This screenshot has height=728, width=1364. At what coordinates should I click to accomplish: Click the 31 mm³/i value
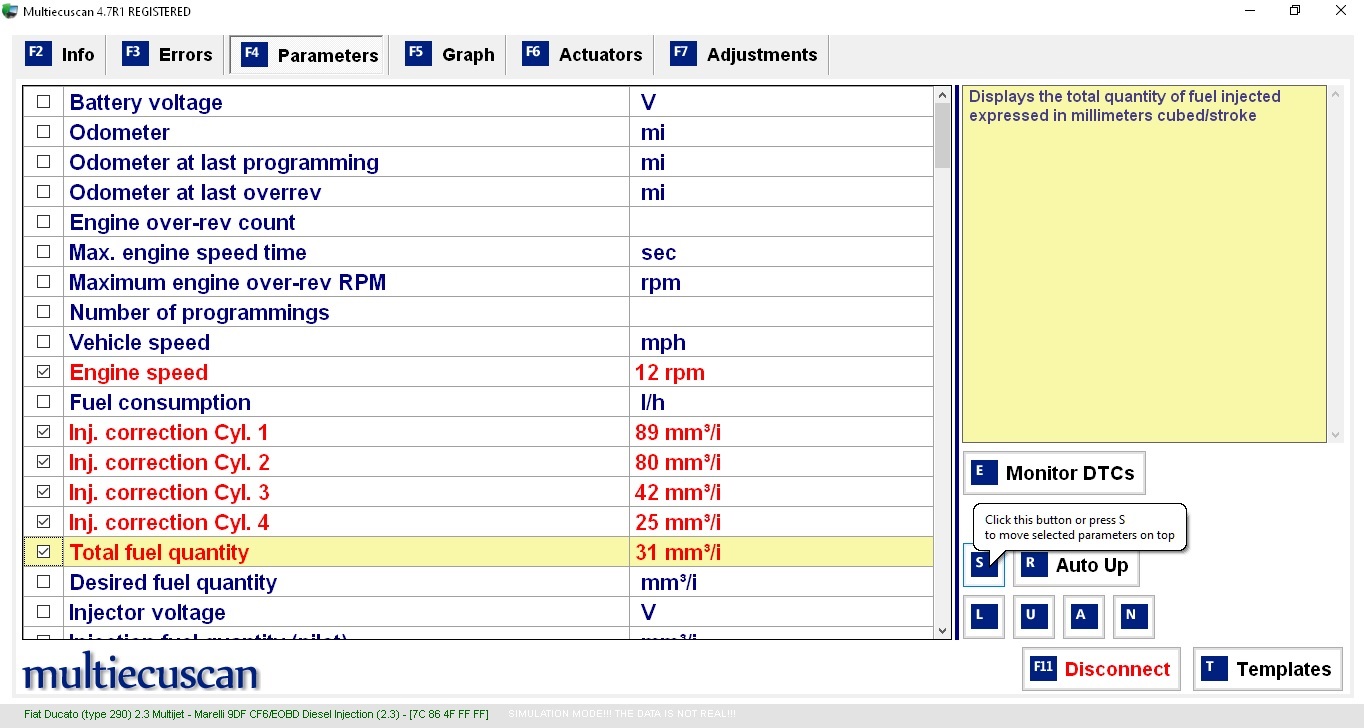click(678, 552)
